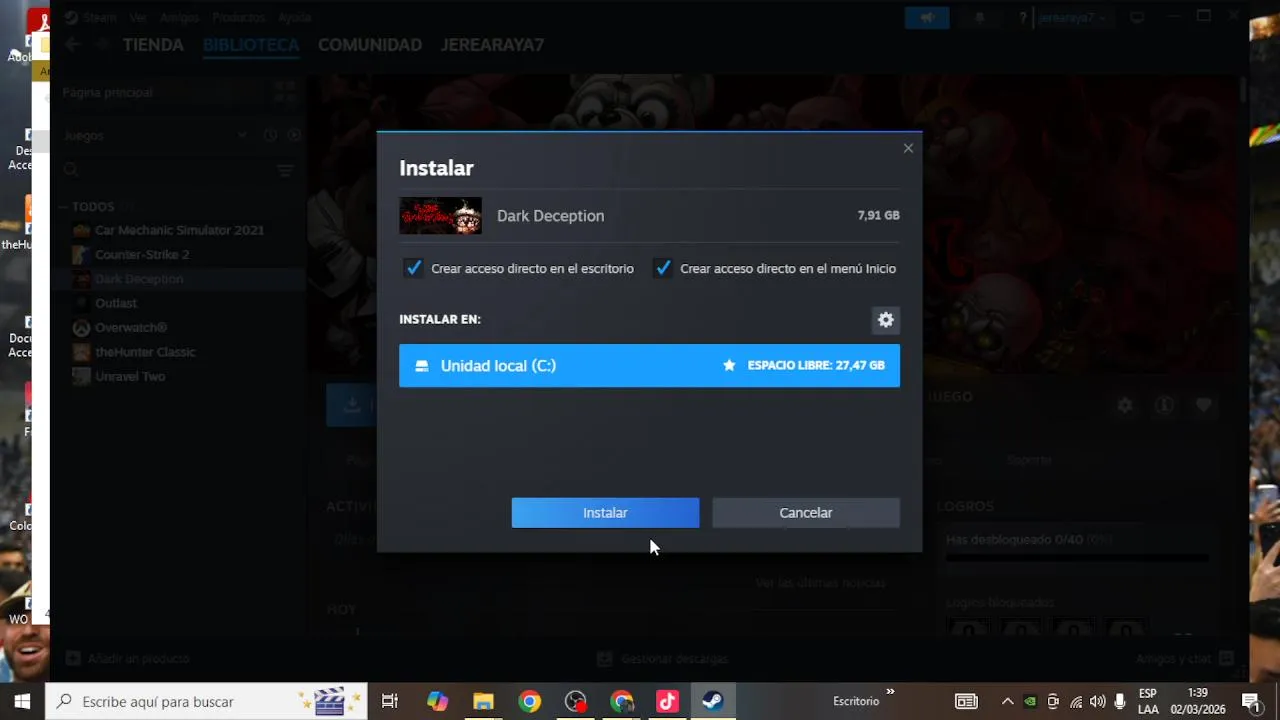Screen dimensions: 1280x720
Task: Open the Windows Start menu
Action: 22,701
